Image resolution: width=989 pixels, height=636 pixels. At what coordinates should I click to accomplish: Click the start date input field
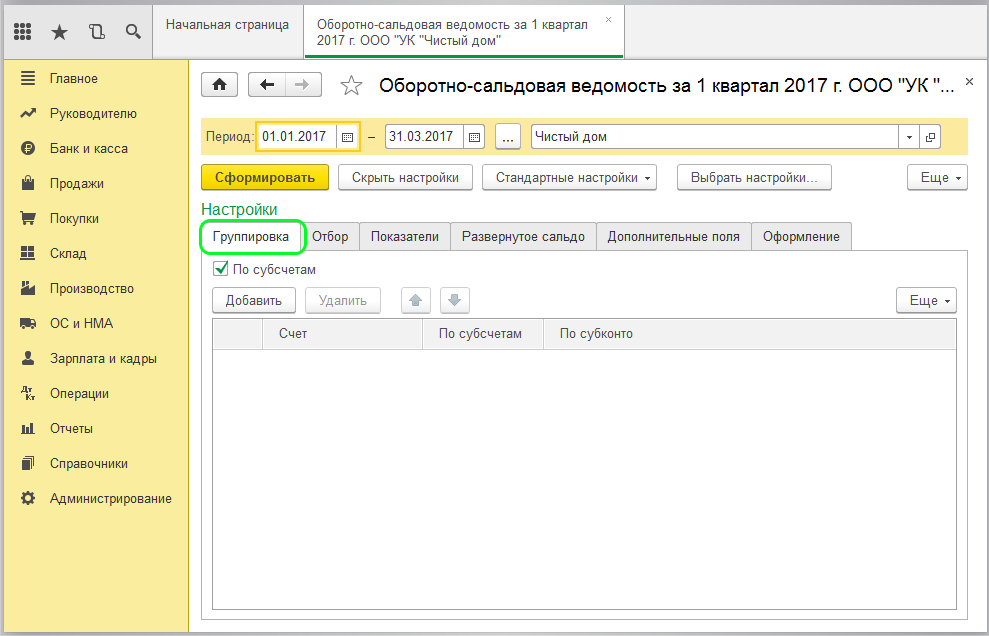(297, 137)
